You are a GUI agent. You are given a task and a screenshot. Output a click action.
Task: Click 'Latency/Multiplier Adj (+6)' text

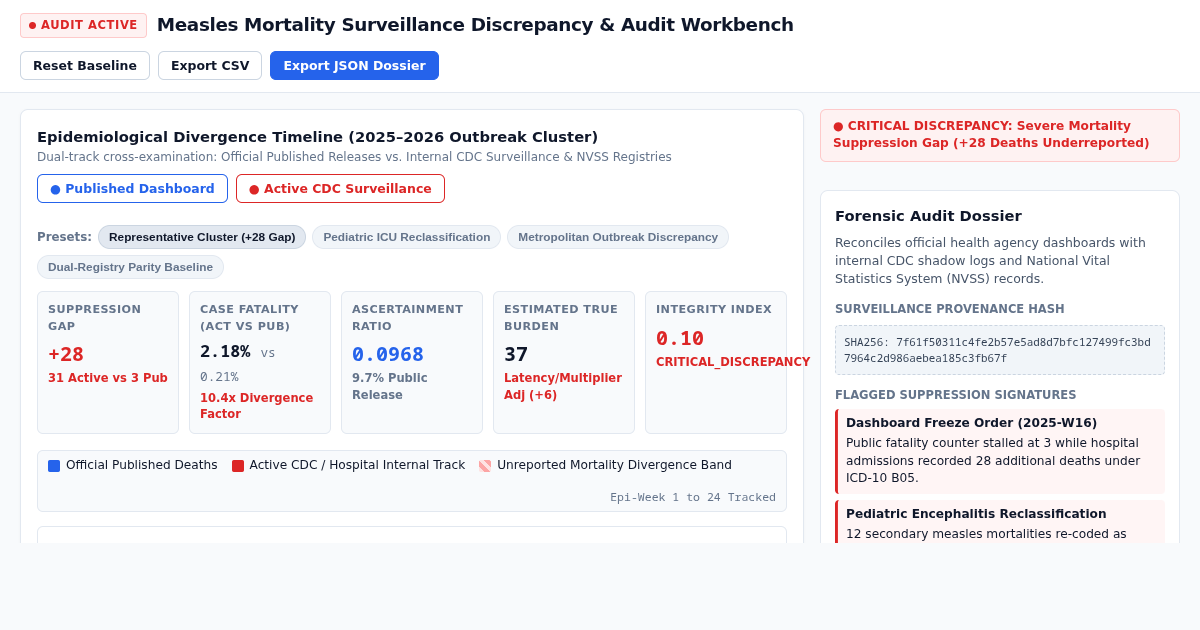pos(563,386)
